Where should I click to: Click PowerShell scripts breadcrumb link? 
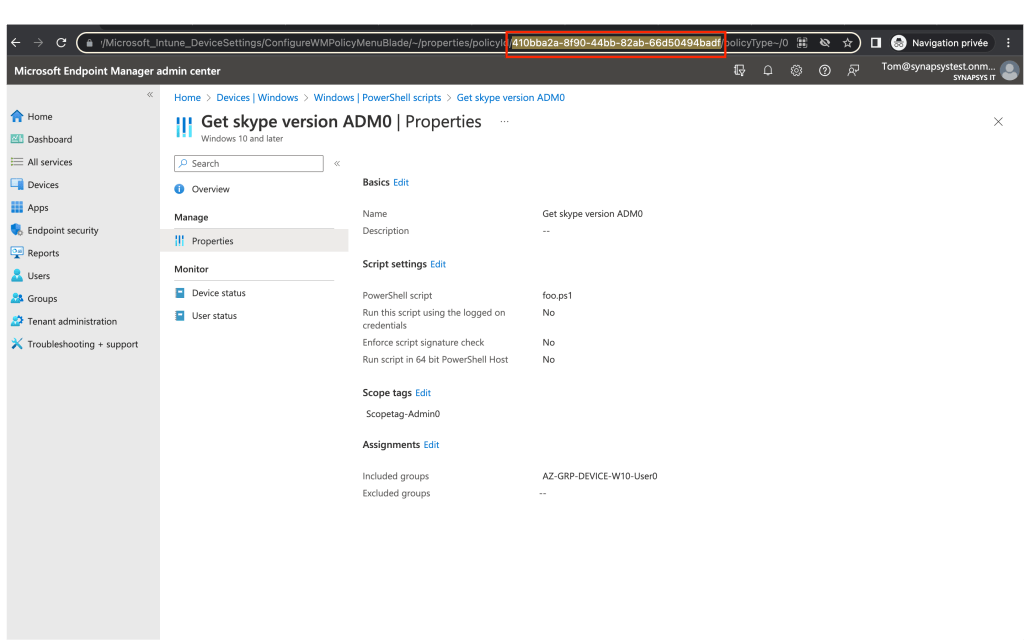377,98
